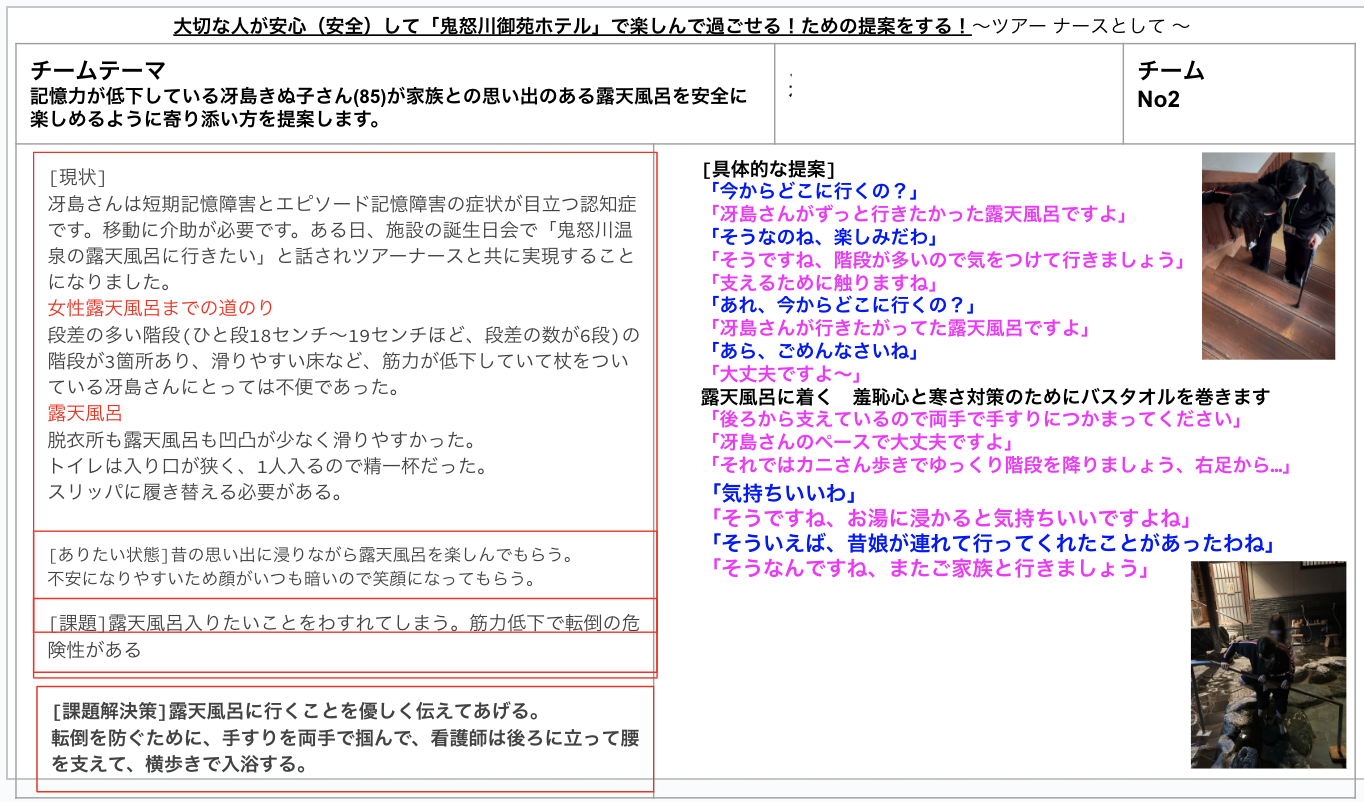Open the staircase photo at top right
Screen dimensions: 1364x802
tap(1267, 256)
